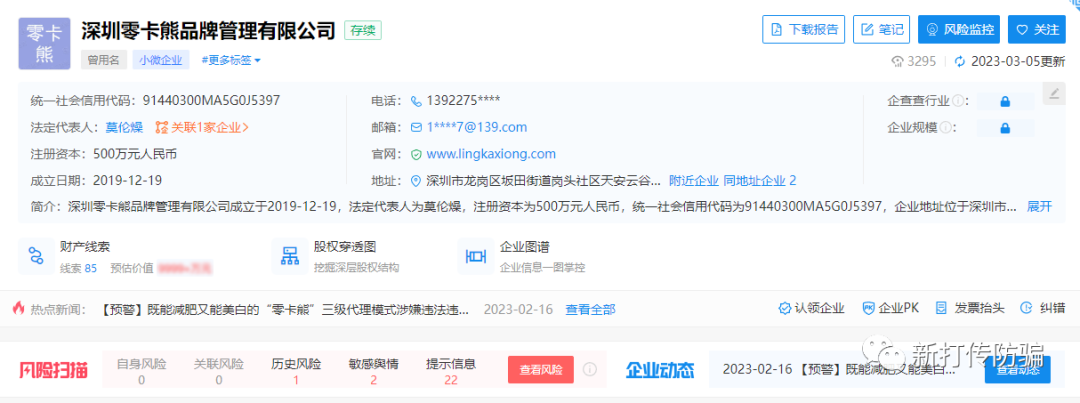The width and height of the screenshot is (1080, 403).
Task: Click the 线索 85 count
Action: point(79,268)
